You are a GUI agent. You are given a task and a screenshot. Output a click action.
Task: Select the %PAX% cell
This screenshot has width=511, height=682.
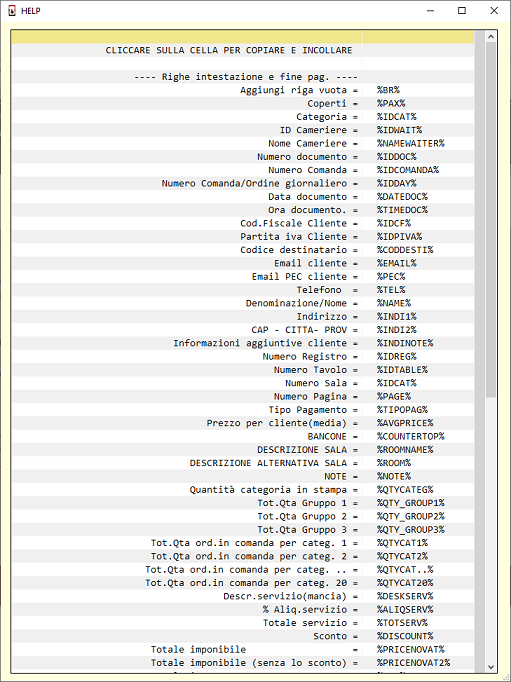point(418,104)
